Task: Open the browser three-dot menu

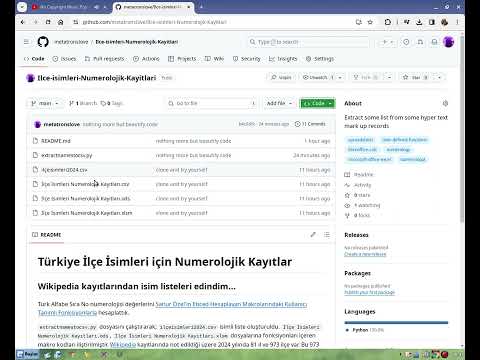Action: tap(457, 22)
